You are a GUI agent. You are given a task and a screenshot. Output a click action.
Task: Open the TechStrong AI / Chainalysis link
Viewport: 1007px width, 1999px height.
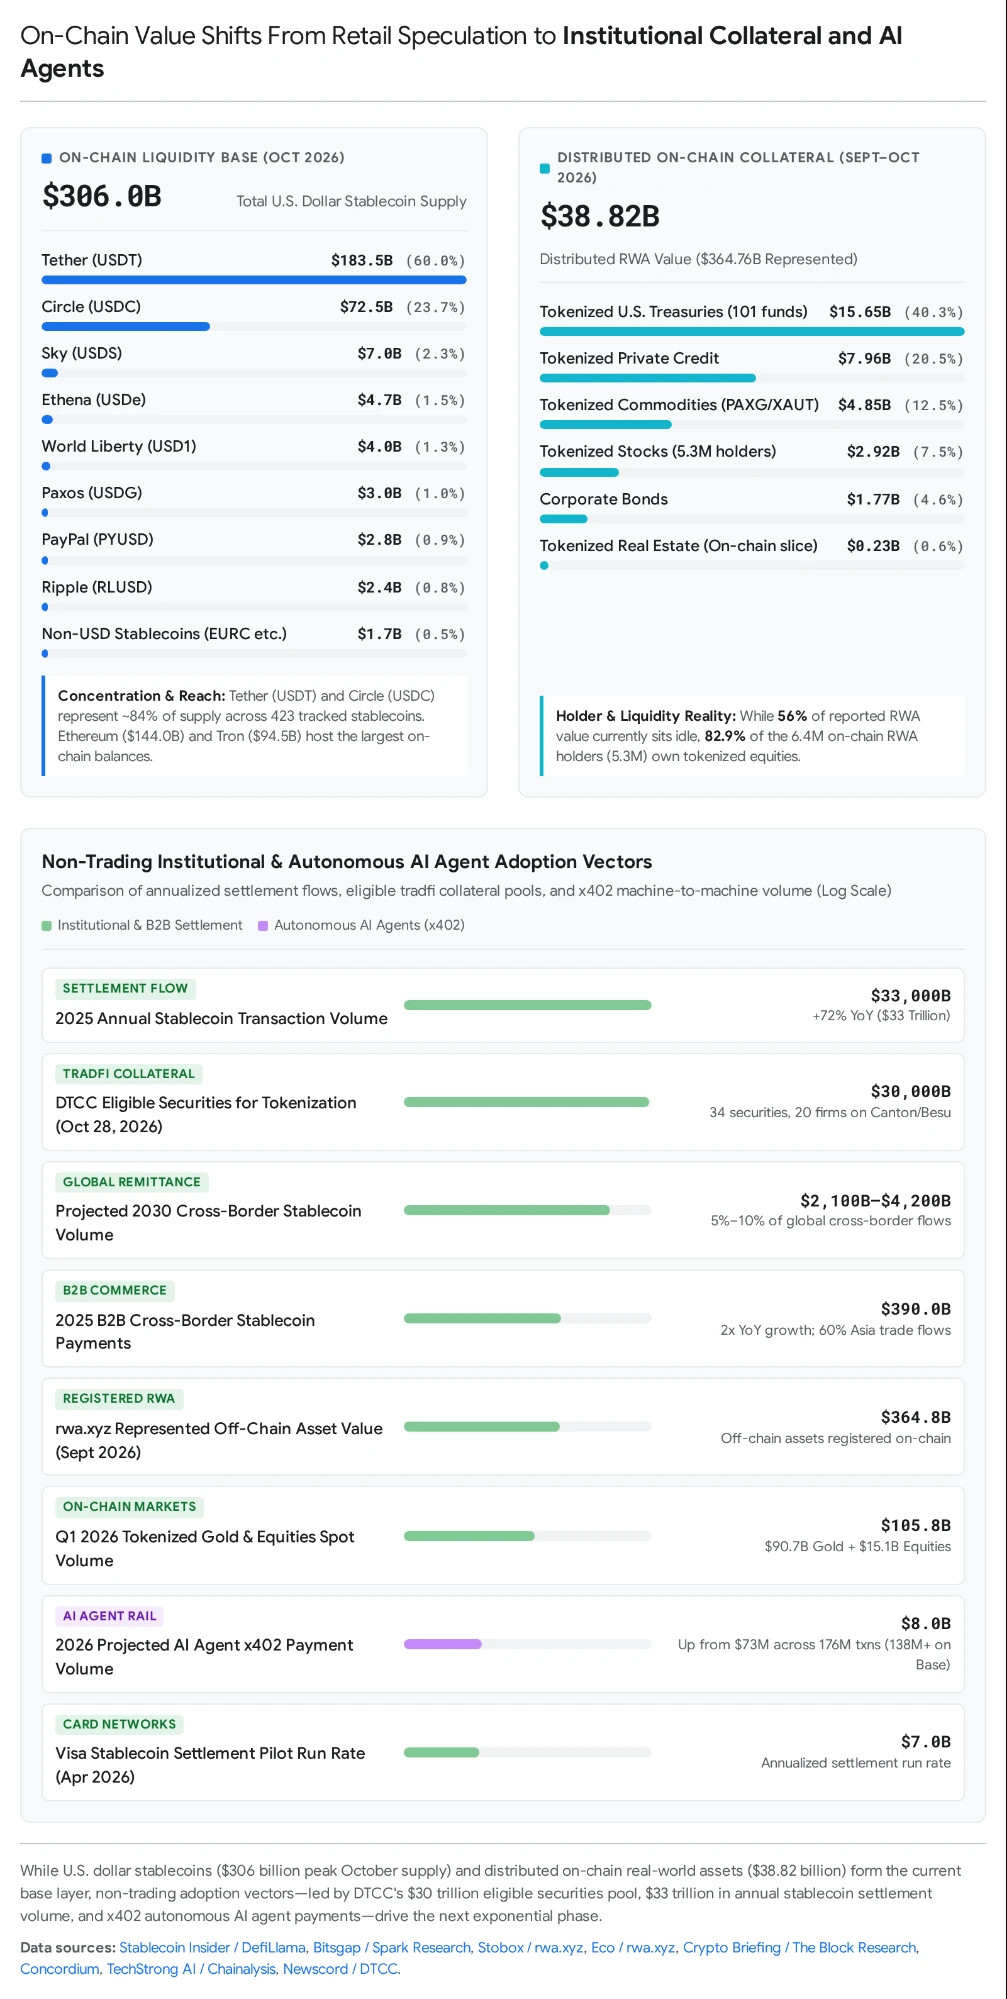pos(191,1969)
